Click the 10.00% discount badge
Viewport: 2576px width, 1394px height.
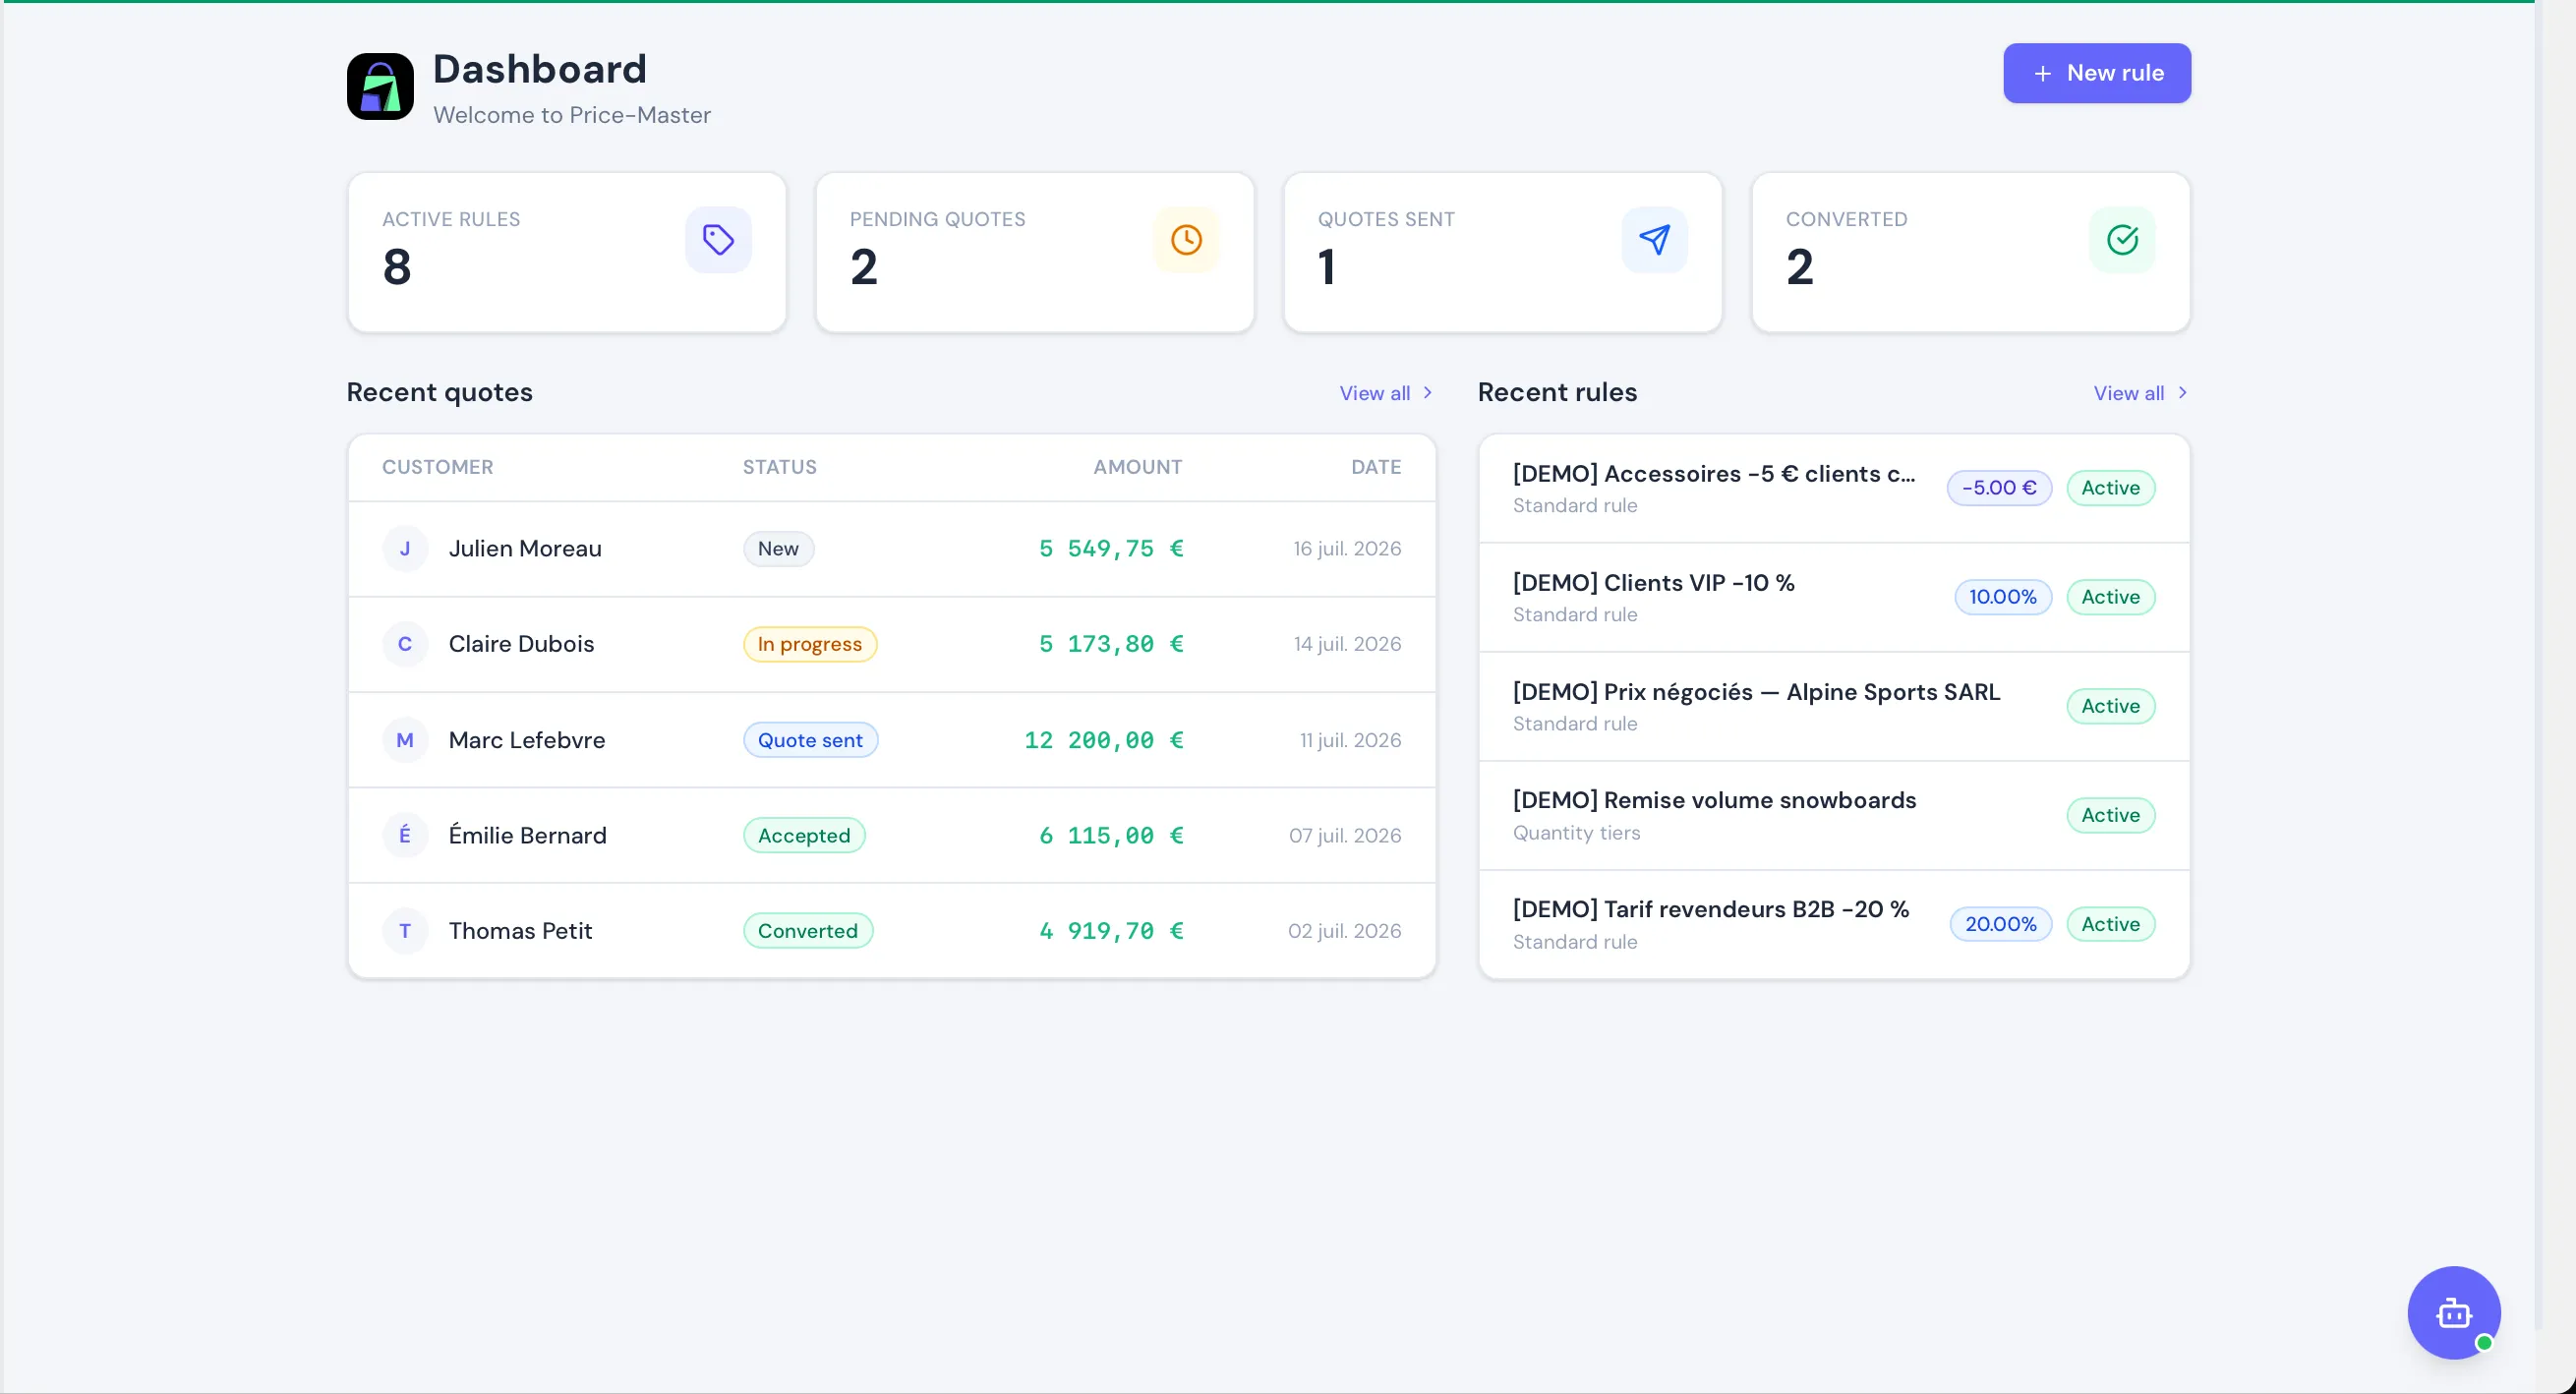pyautogui.click(x=2003, y=597)
